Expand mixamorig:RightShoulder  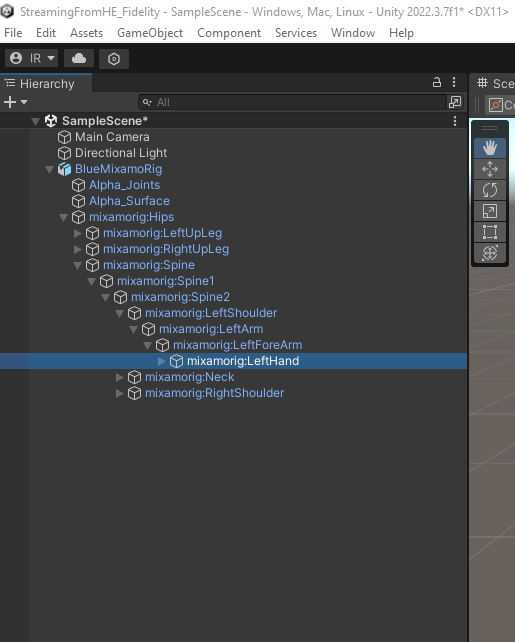pos(120,393)
